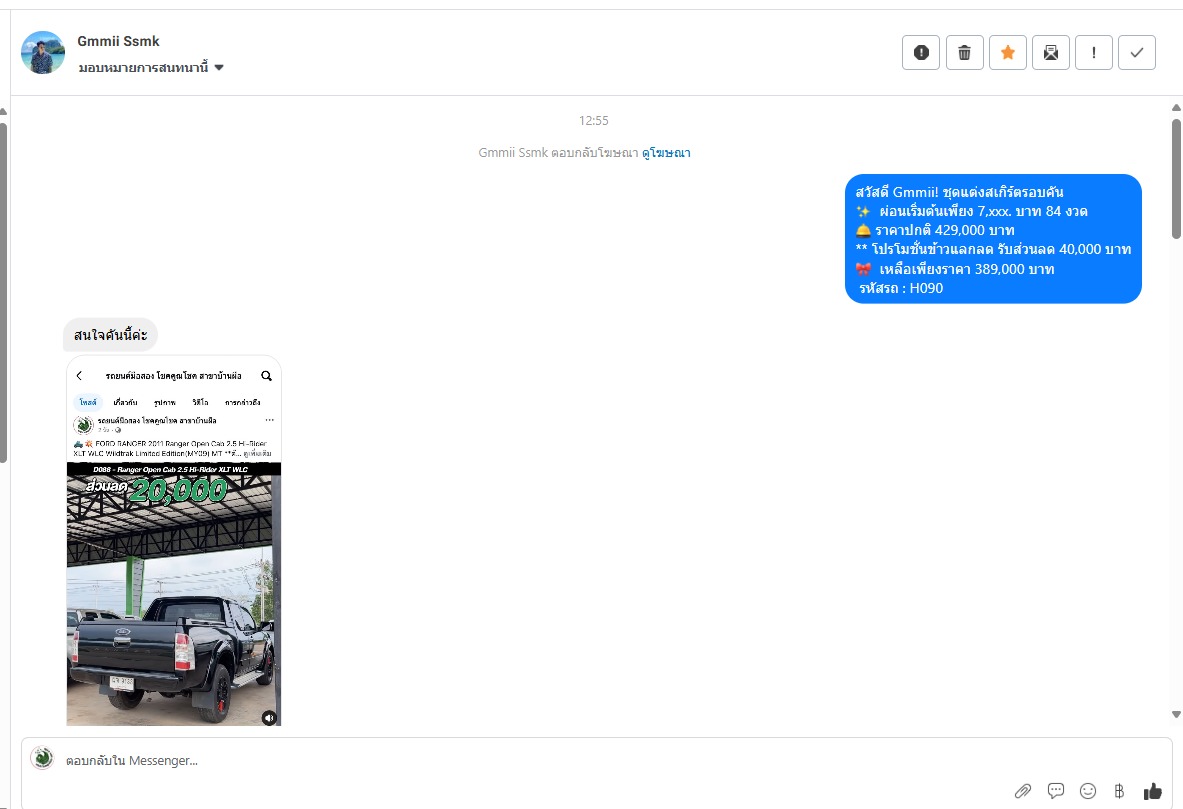Click the Gmmii Ssmk contact name

(118, 41)
